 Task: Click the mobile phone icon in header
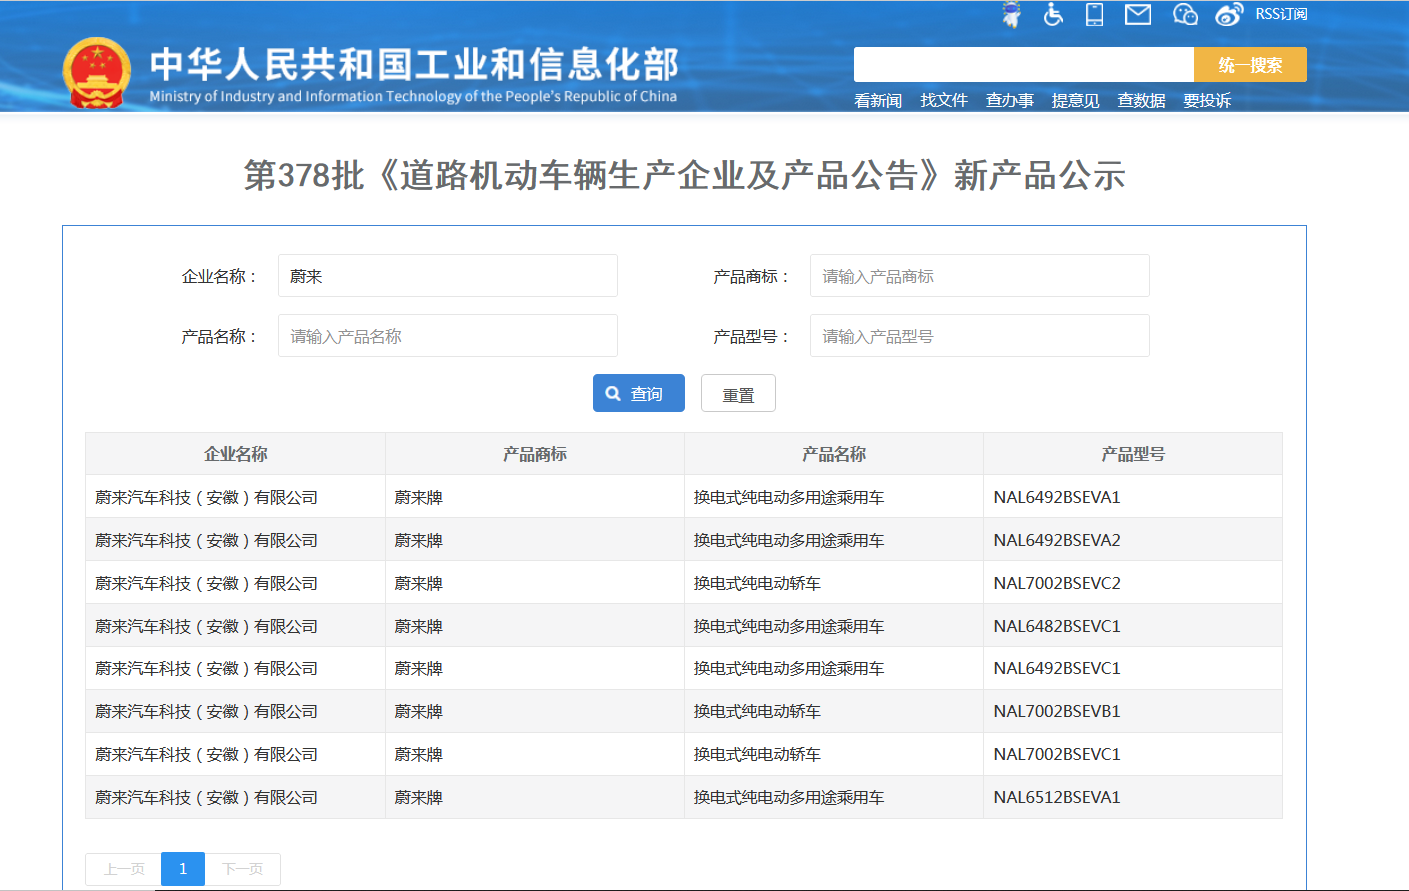coord(1095,14)
